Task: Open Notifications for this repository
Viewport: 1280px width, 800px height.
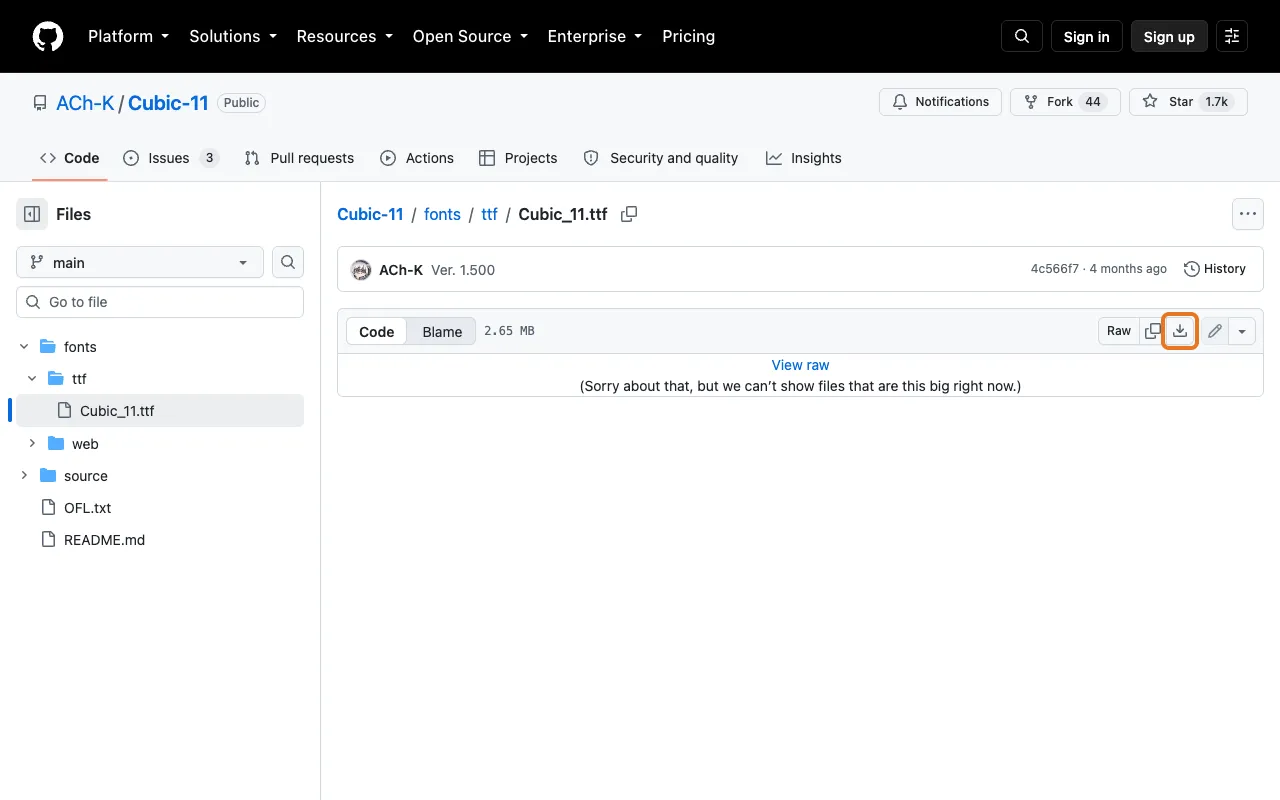Action: click(x=940, y=102)
